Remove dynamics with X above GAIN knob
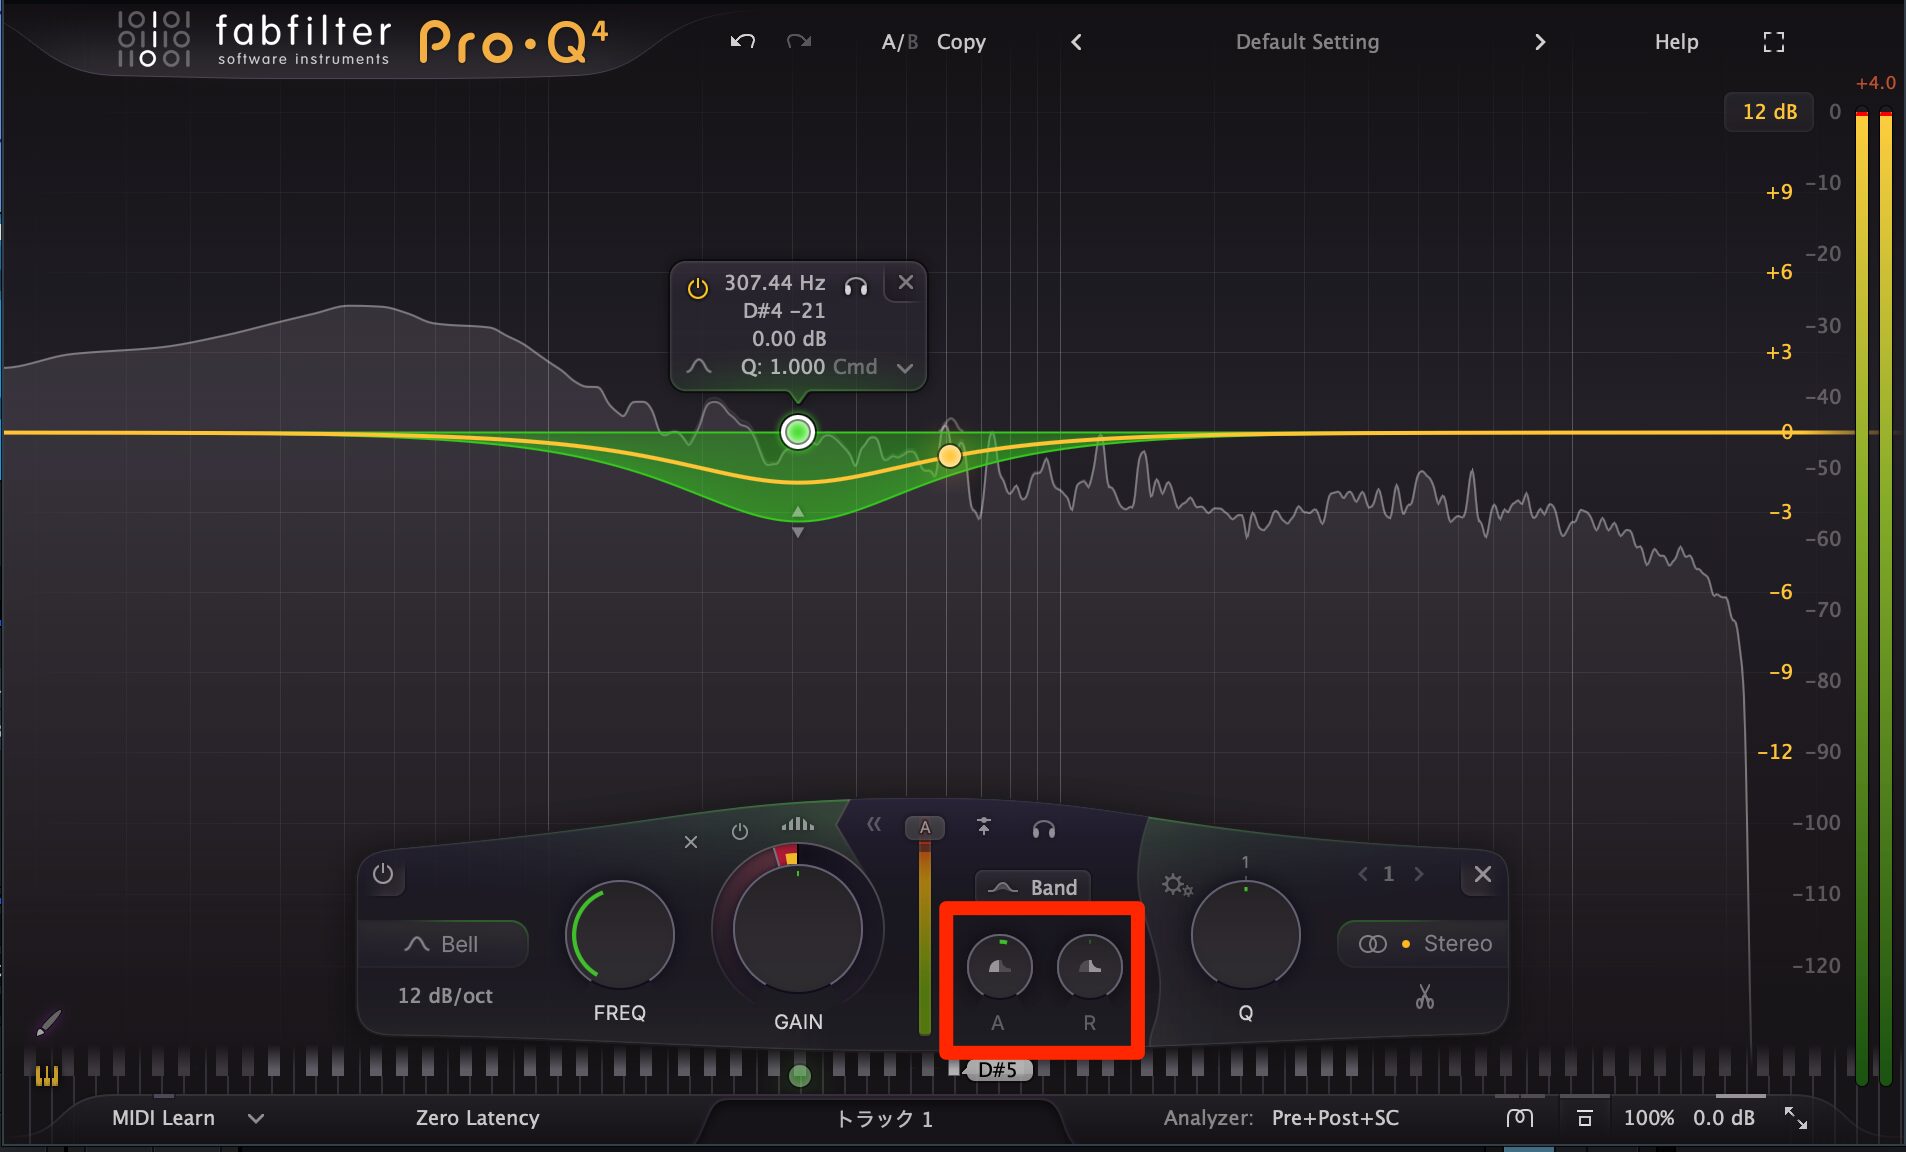Image resolution: width=1906 pixels, height=1152 pixels. pyautogui.click(x=690, y=842)
